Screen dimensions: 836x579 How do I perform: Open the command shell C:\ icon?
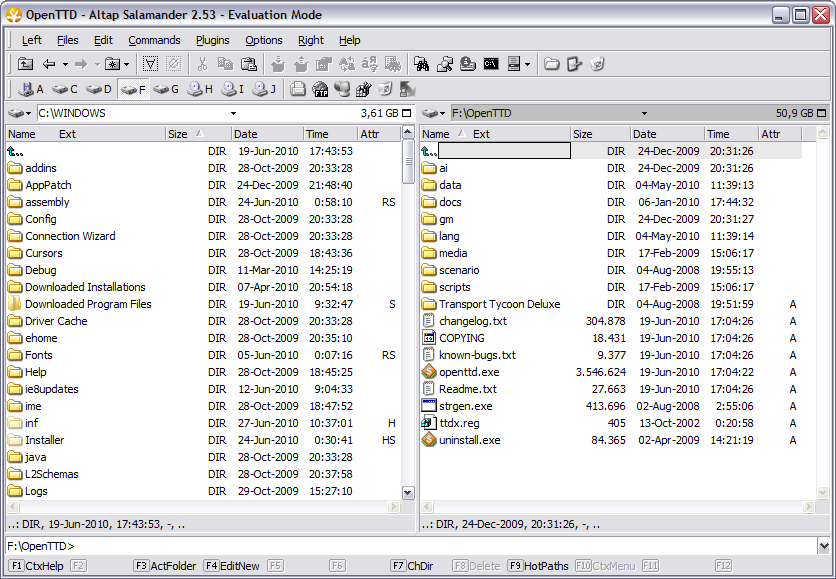[491, 65]
